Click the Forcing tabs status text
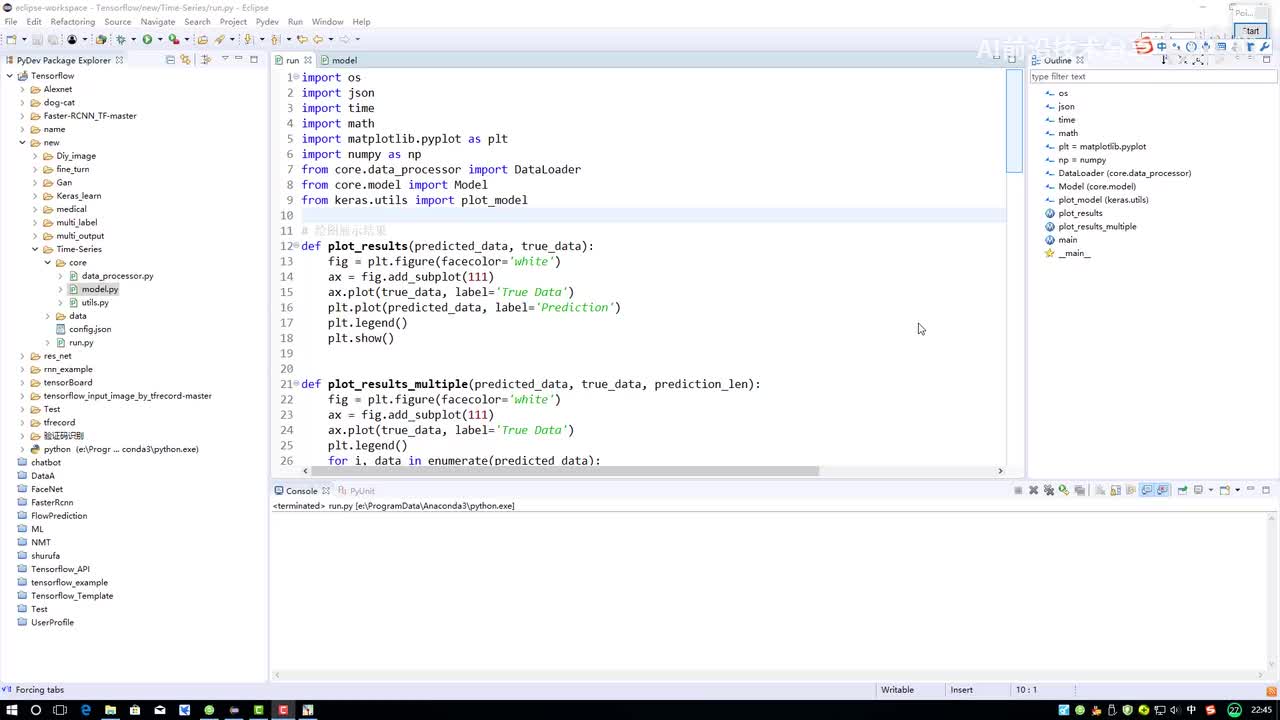Image resolution: width=1280 pixels, height=720 pixels. 39,690
